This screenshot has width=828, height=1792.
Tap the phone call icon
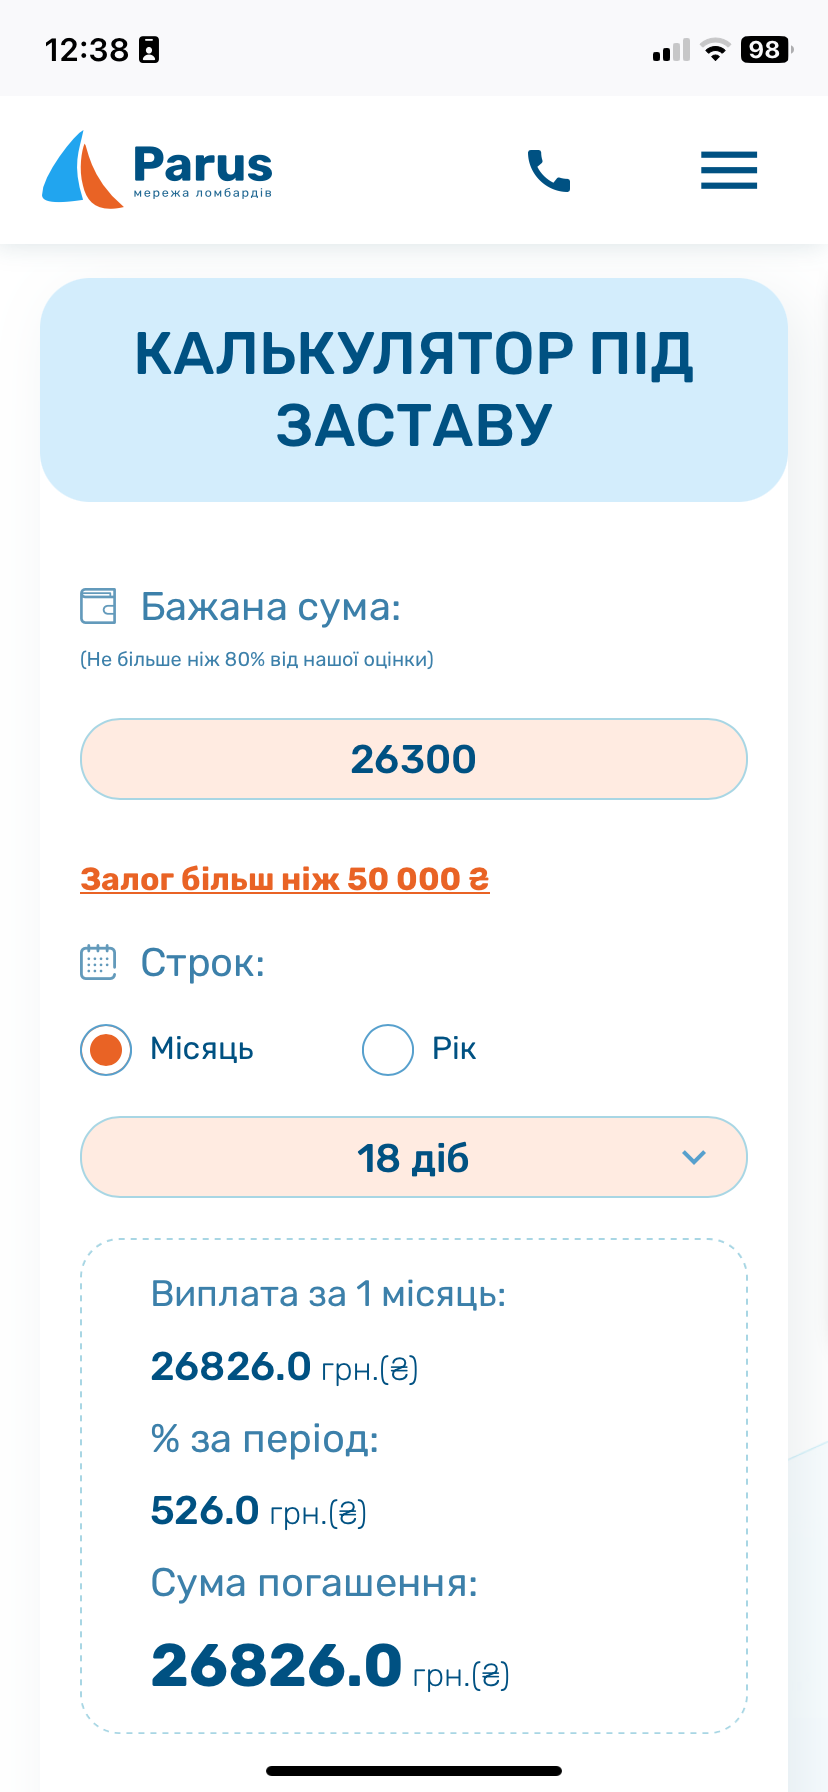(548, 170)
